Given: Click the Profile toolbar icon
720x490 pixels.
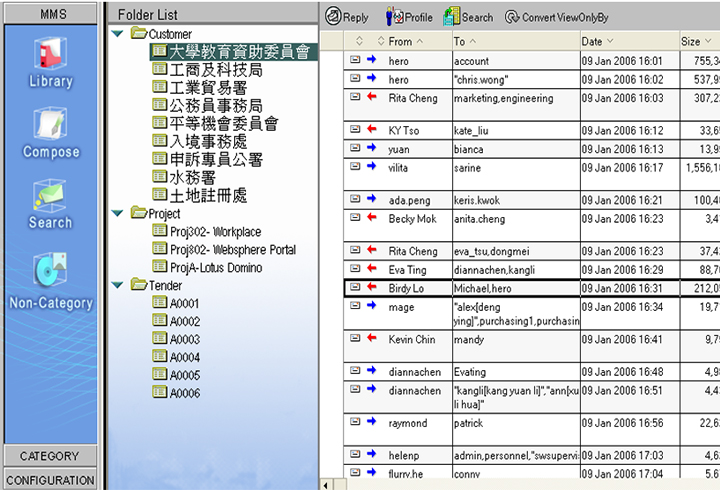Looking at the screenshot, I should click(x=394, y=17).
